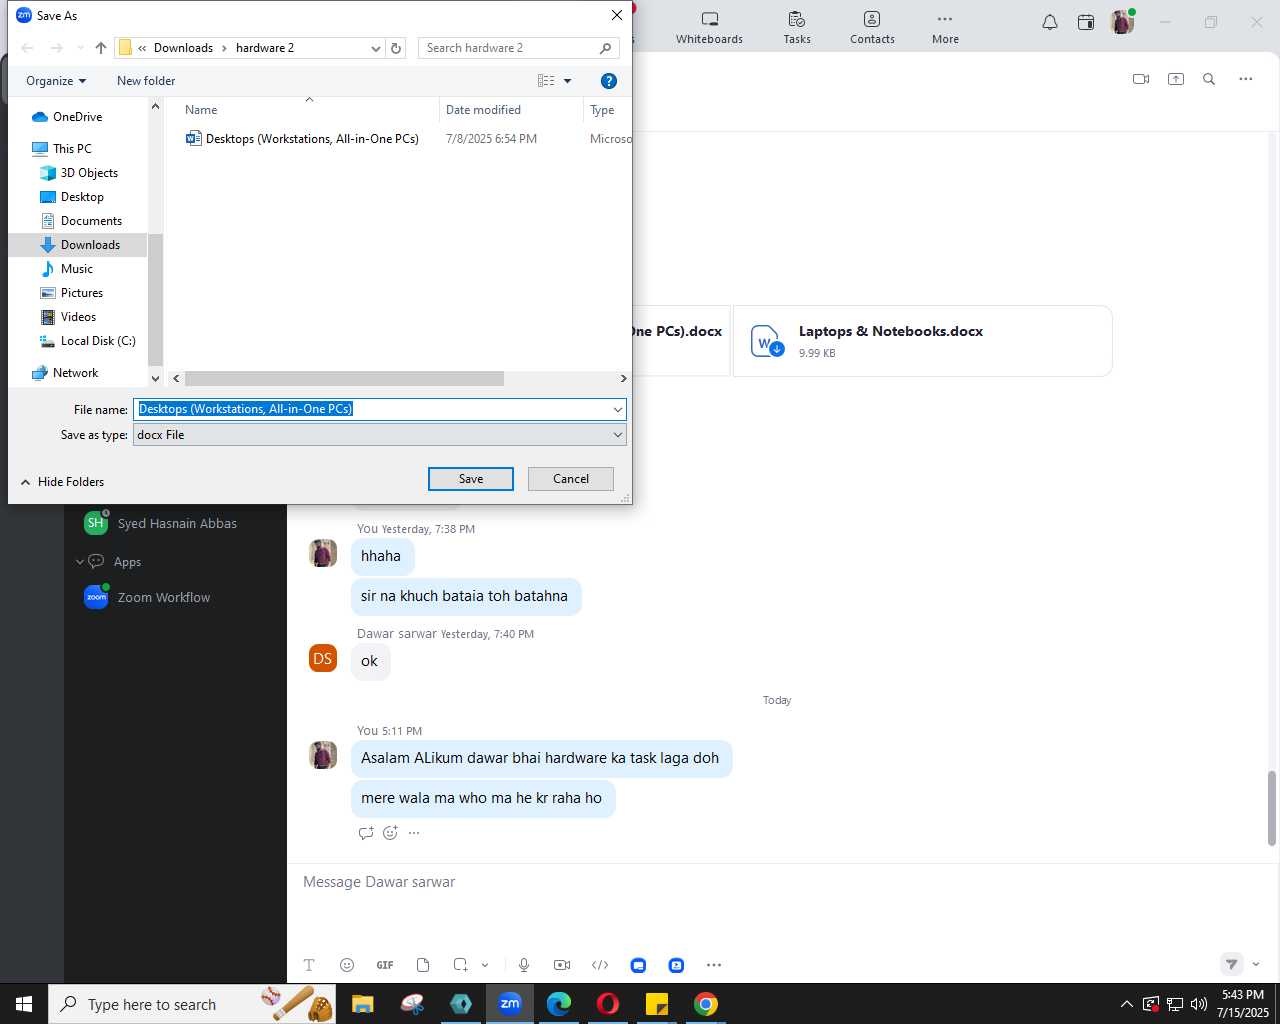Go up one folder level arrow
The width and height of the screenshot is (1280, 1024).
[x=101, y=48]
